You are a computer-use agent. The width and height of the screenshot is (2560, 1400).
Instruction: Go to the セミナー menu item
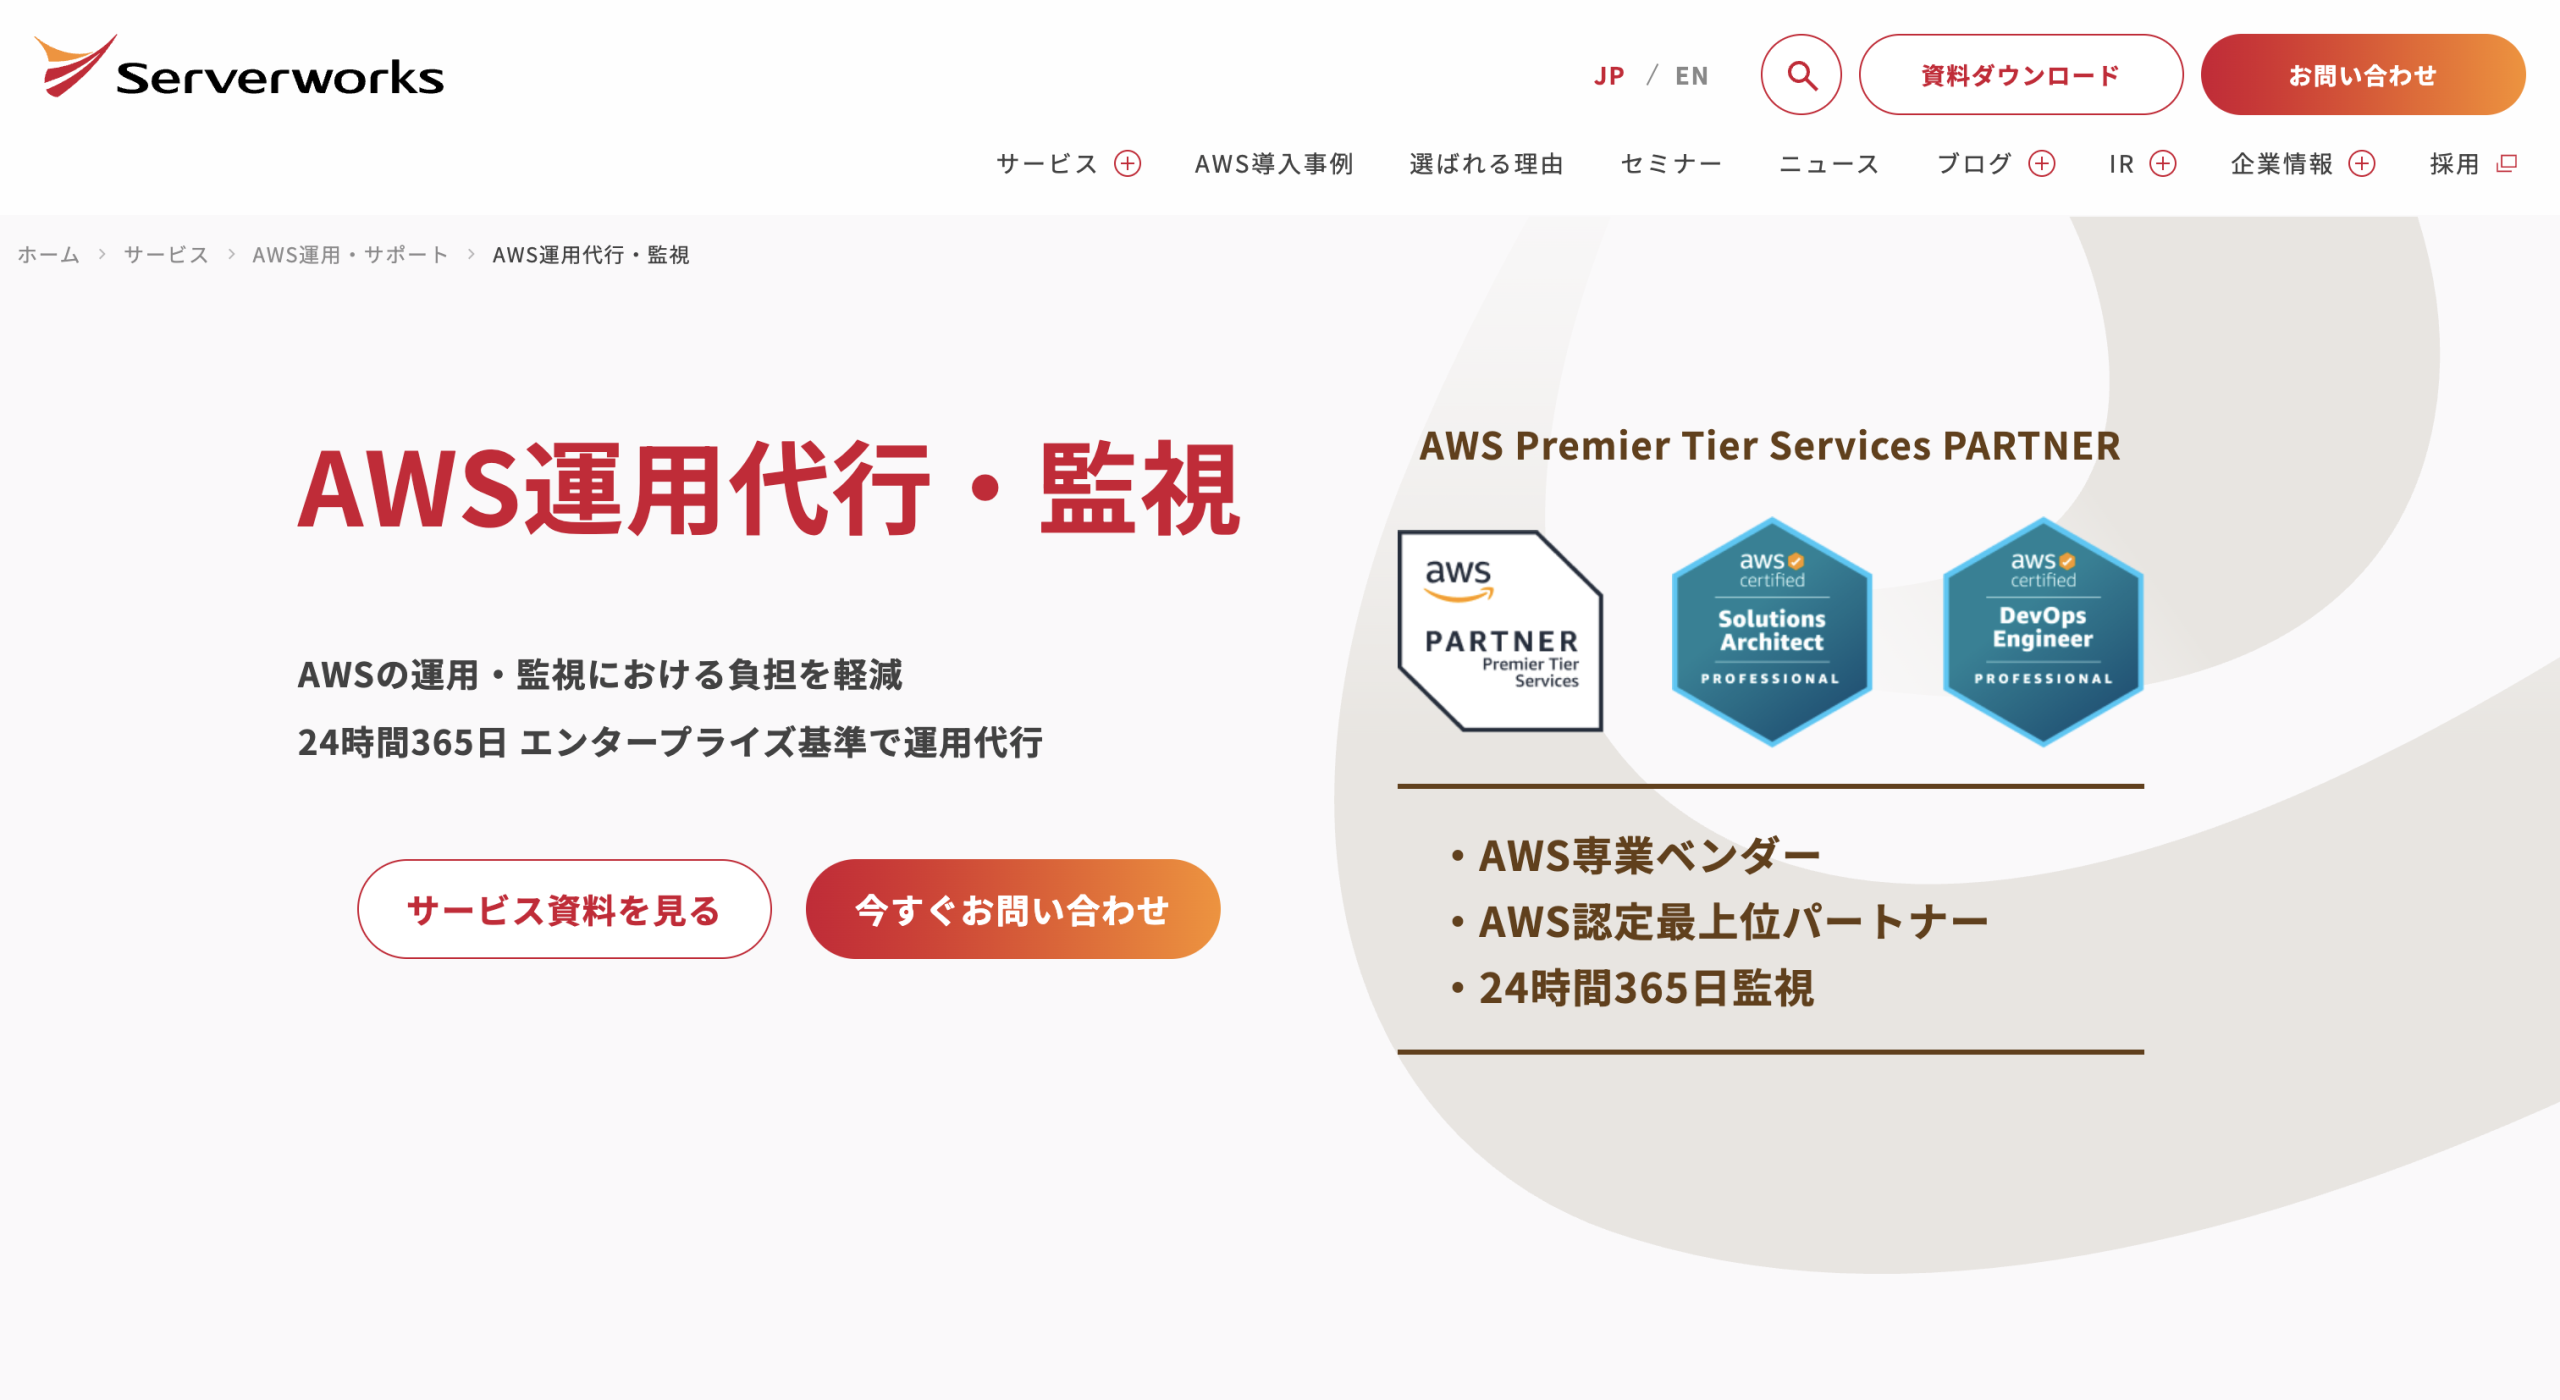pyautogui.click(x=1671, y=163)
